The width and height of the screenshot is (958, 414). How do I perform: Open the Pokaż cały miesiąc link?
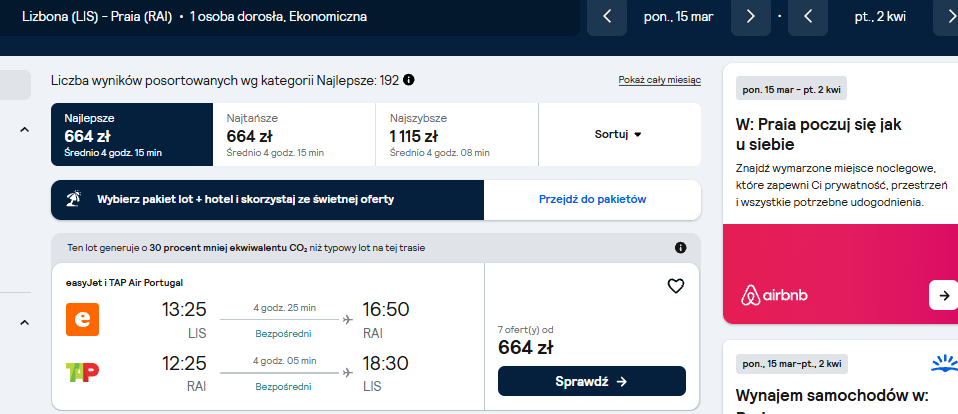click(x=659, y=80)
